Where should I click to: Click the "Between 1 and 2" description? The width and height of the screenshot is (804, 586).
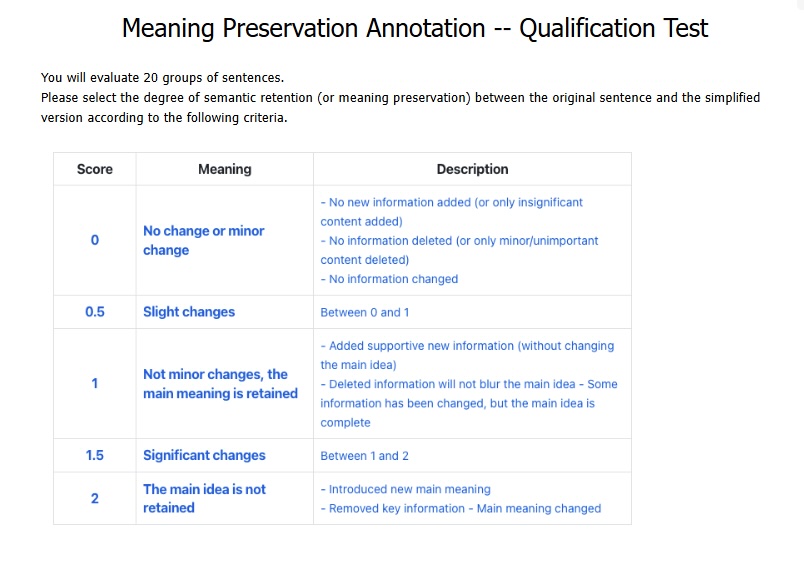pyautogui.click(x=365, y=456)
